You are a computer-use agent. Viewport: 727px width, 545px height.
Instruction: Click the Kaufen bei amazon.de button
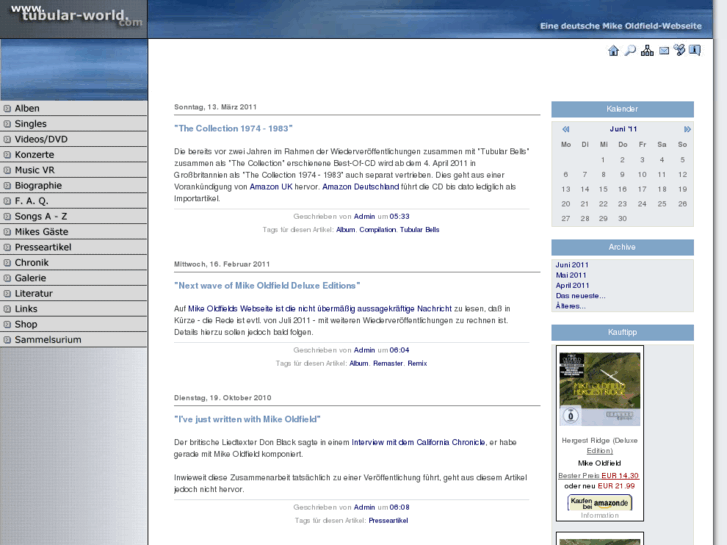pos(600,502)
